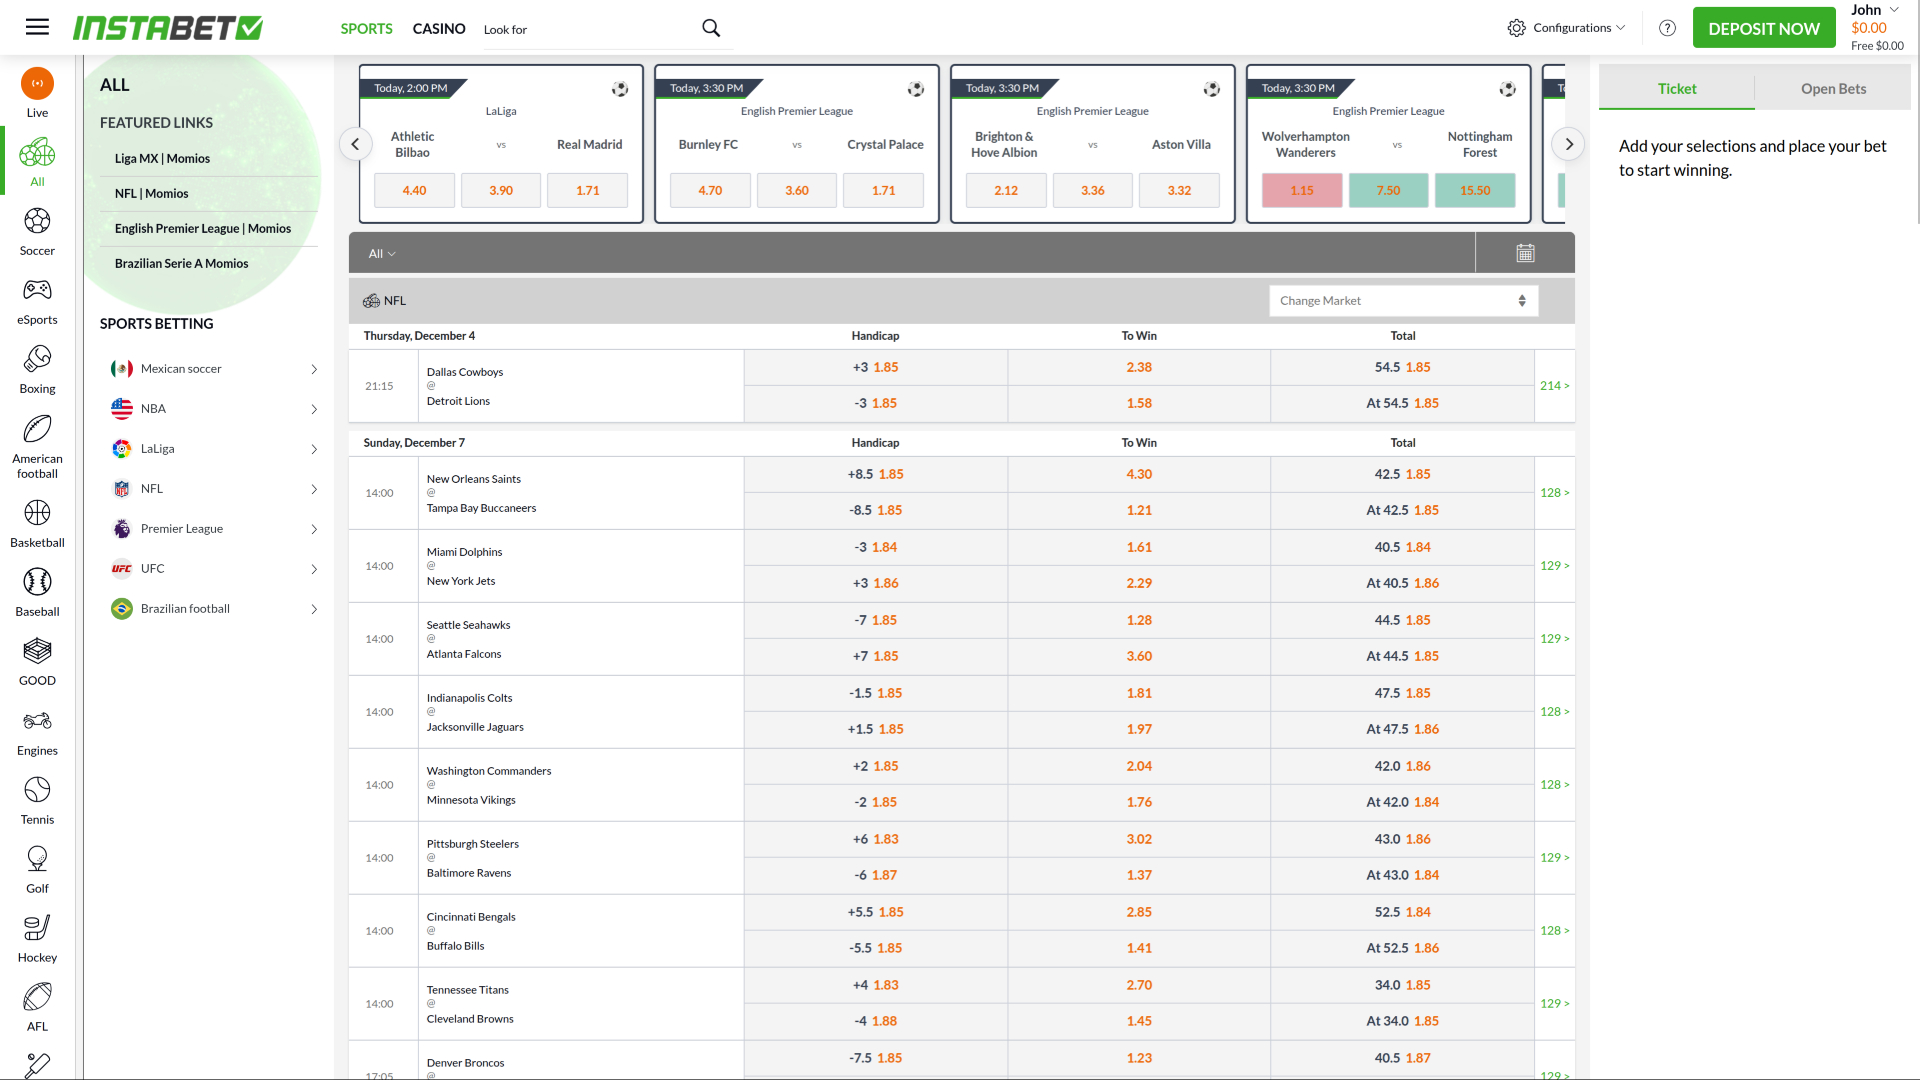Toggle Real Madrid 1.71 odds selection
The image size is (1920, 1080).
click(x=587, y=190)
